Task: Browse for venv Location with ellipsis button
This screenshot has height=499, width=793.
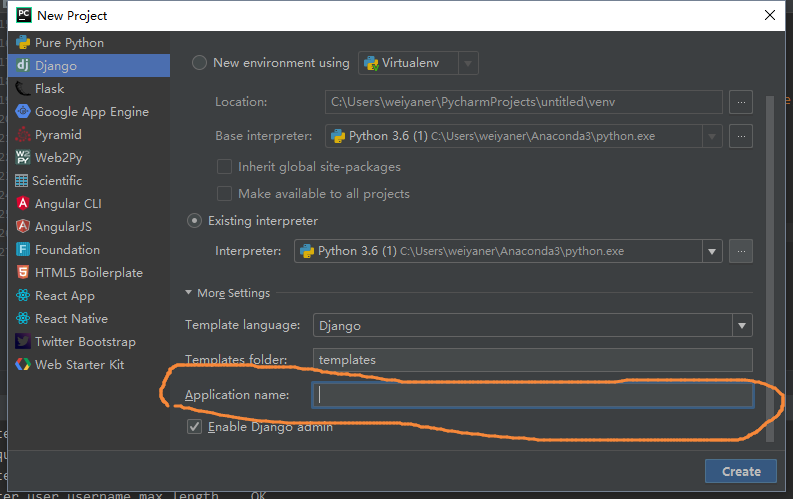Action: (x=741, y=102)
